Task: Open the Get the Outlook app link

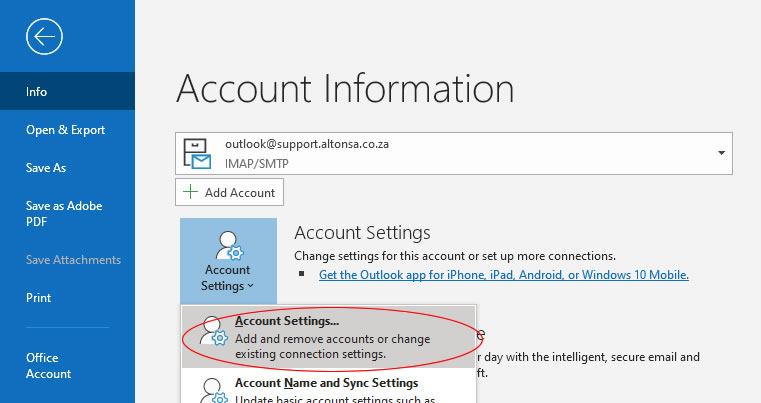Action: coord(503,275)
